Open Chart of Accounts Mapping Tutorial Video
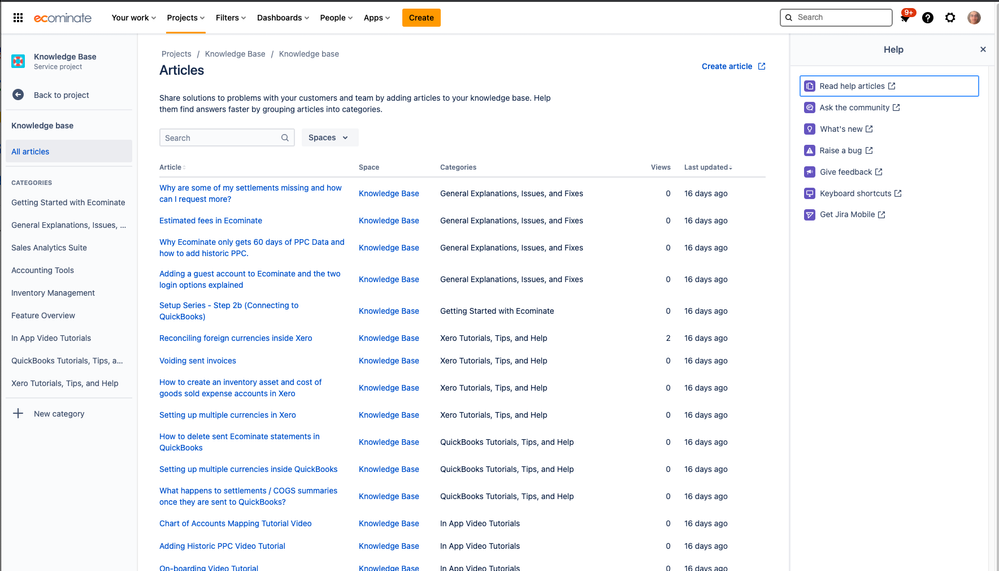 coord(236,524)
